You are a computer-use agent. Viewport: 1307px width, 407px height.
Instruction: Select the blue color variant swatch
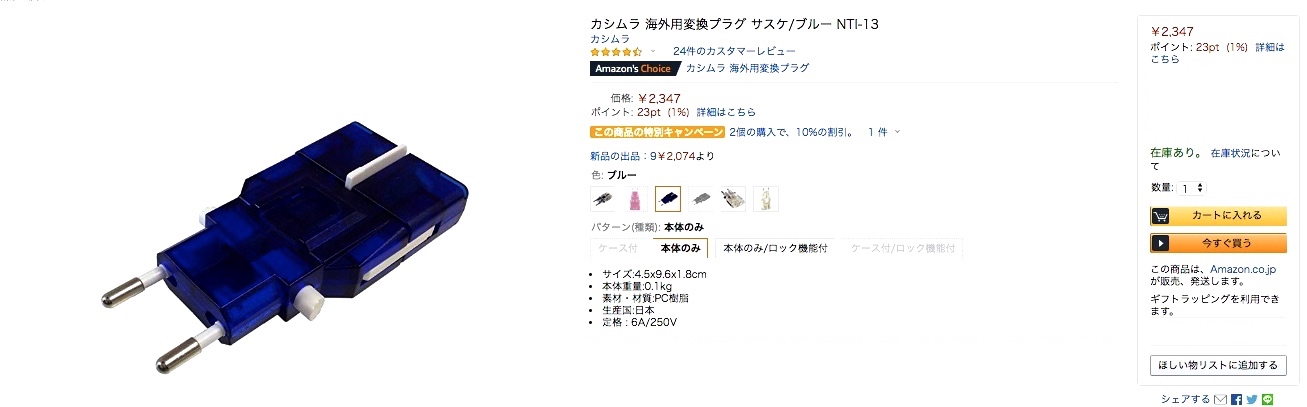click(668, 199)
